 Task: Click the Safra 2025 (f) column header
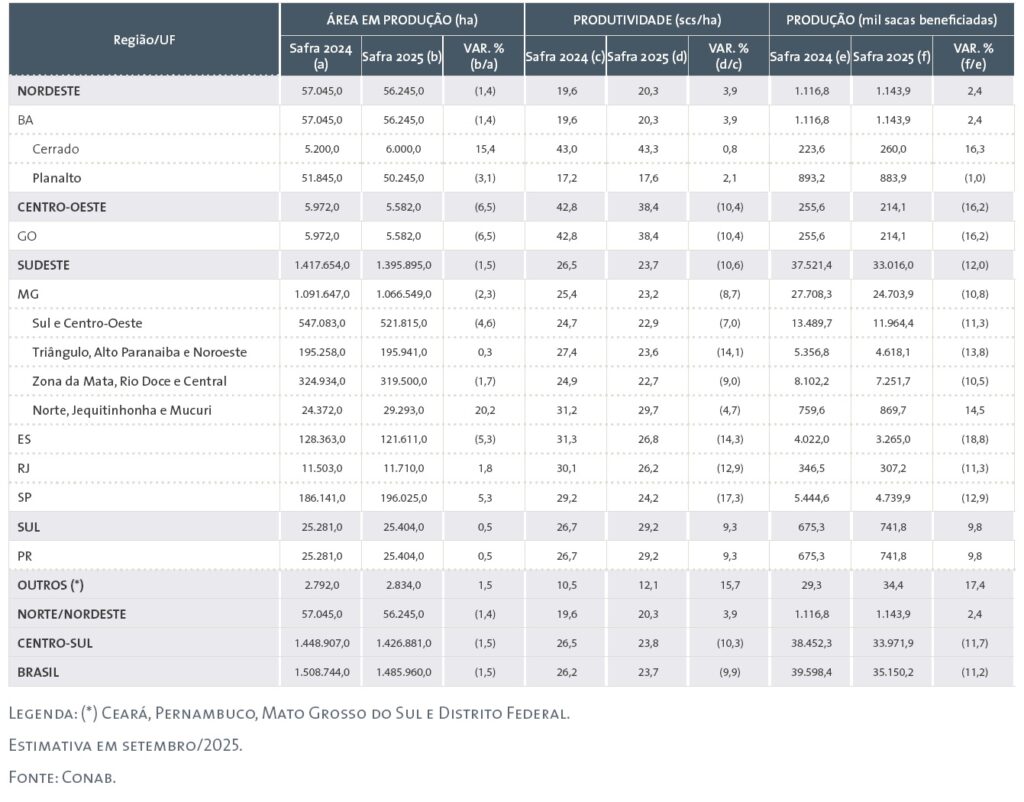891,57
